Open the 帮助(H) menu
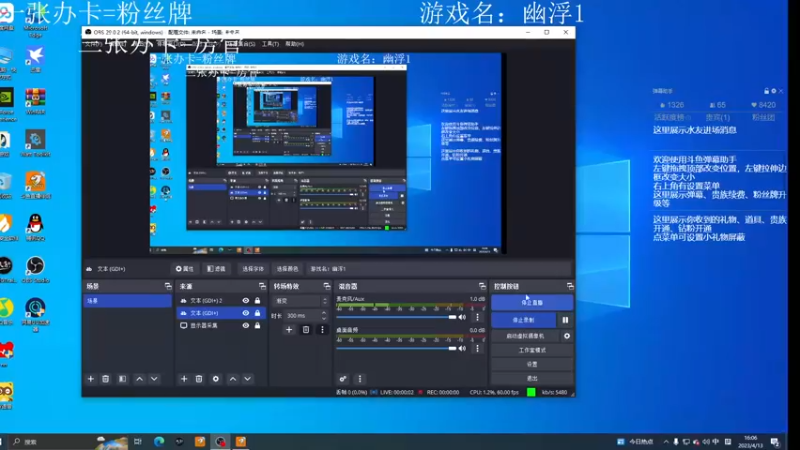This screenshot has width=800, height=450. pos(294,44)
